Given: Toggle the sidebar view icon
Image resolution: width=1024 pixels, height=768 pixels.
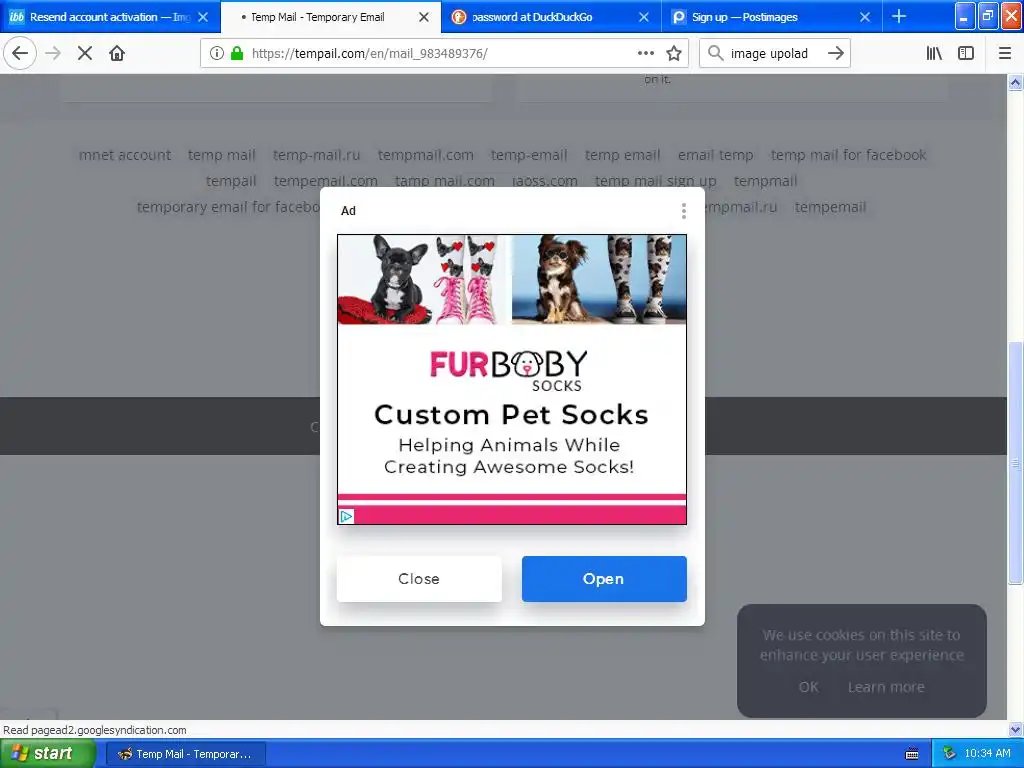Looking at the screenshot, I should click(966, 53).
